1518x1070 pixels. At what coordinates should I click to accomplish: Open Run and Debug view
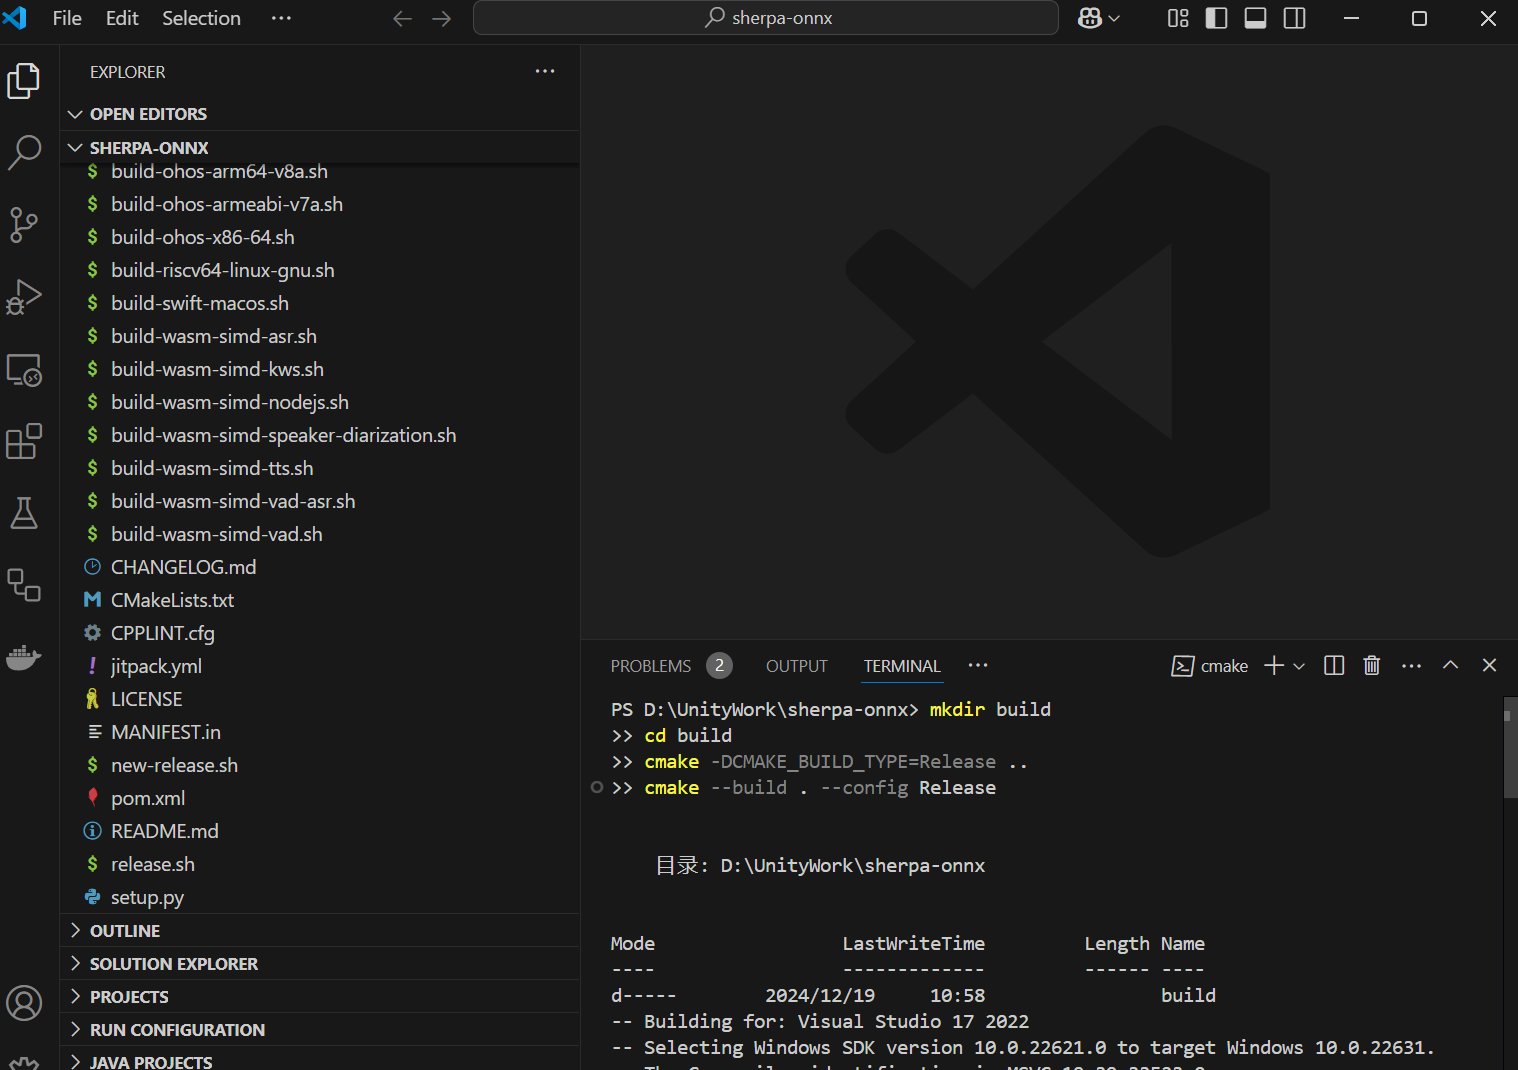point(24,297)
